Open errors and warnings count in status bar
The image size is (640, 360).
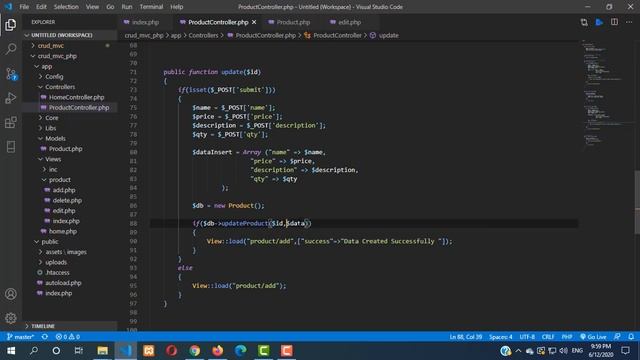click(67, 337)
